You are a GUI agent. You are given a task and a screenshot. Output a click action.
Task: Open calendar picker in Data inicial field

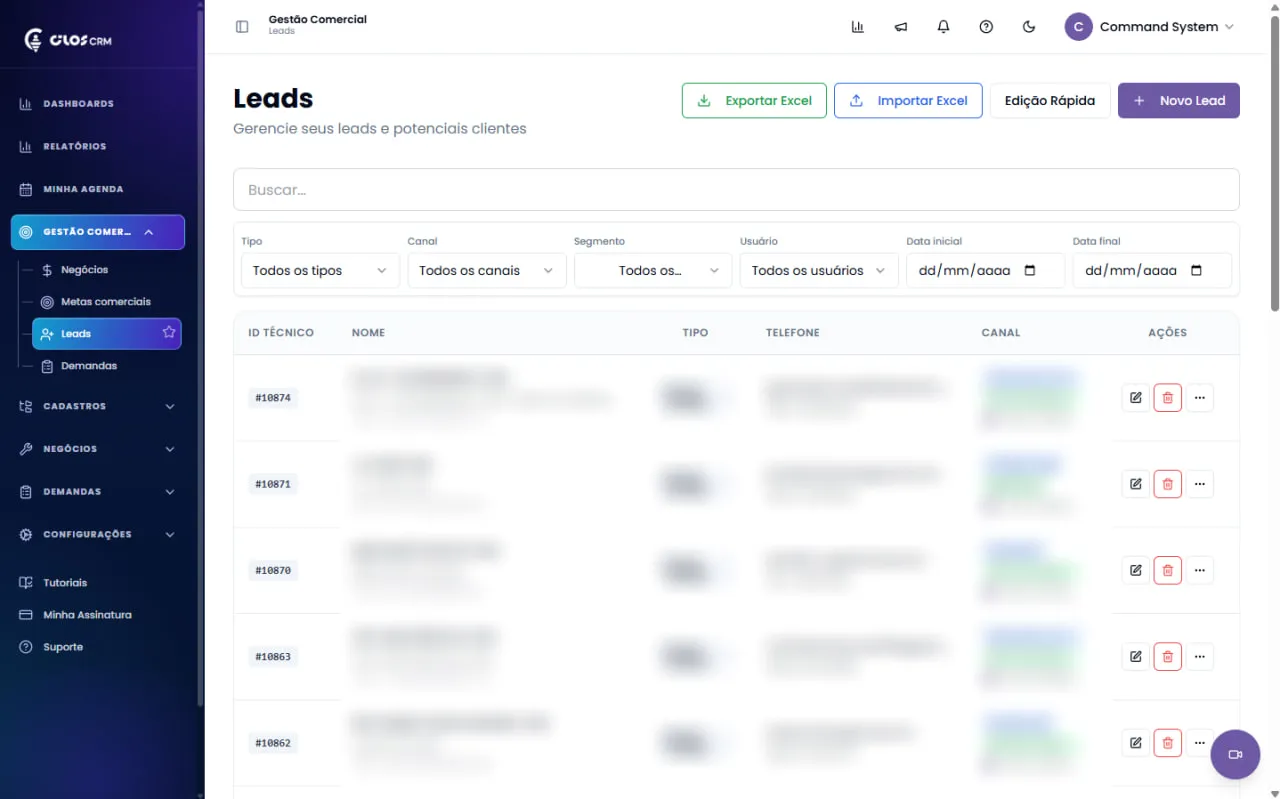pos(1031,271)
